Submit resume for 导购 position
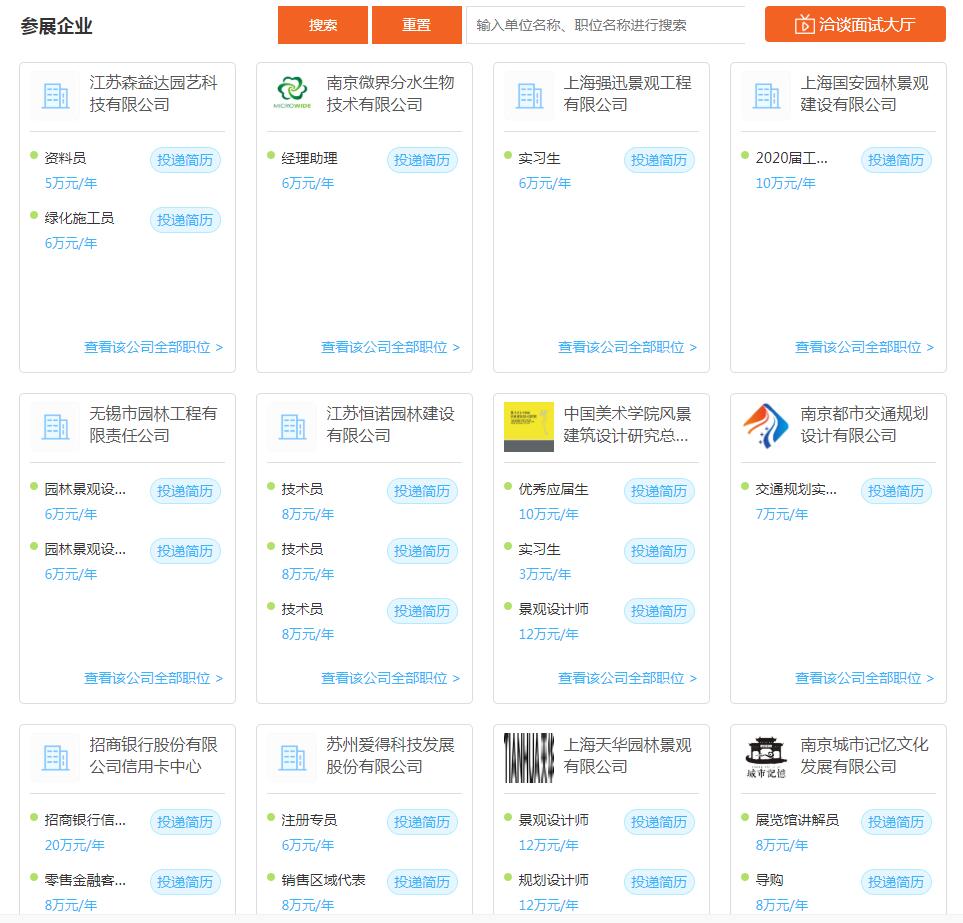The image size is (963, 923). coord(896,882)
